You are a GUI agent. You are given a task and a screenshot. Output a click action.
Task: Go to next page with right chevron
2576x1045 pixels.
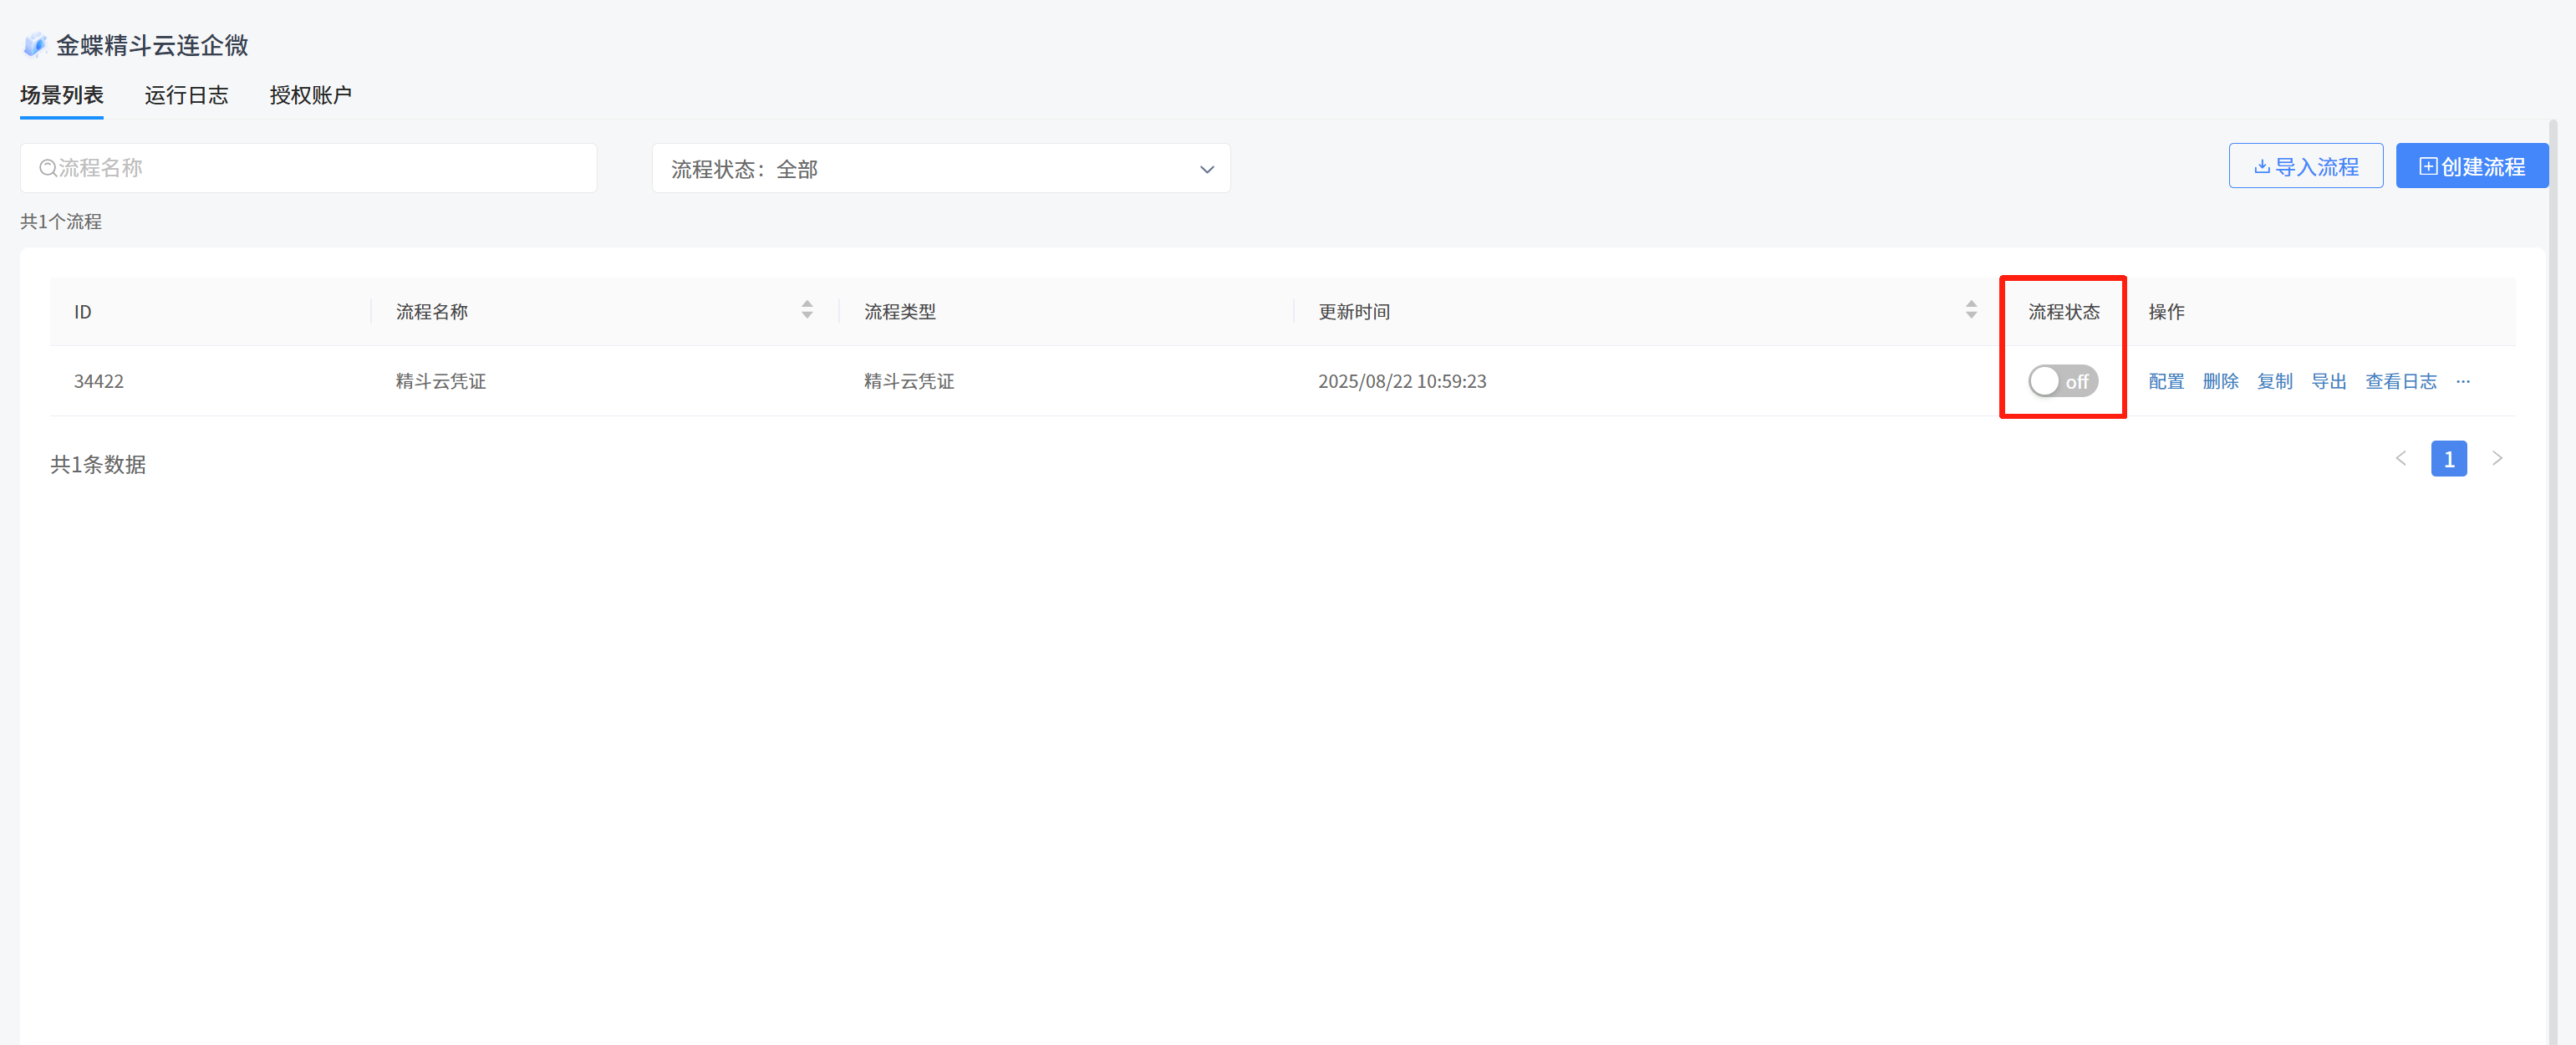point(2497,459)
